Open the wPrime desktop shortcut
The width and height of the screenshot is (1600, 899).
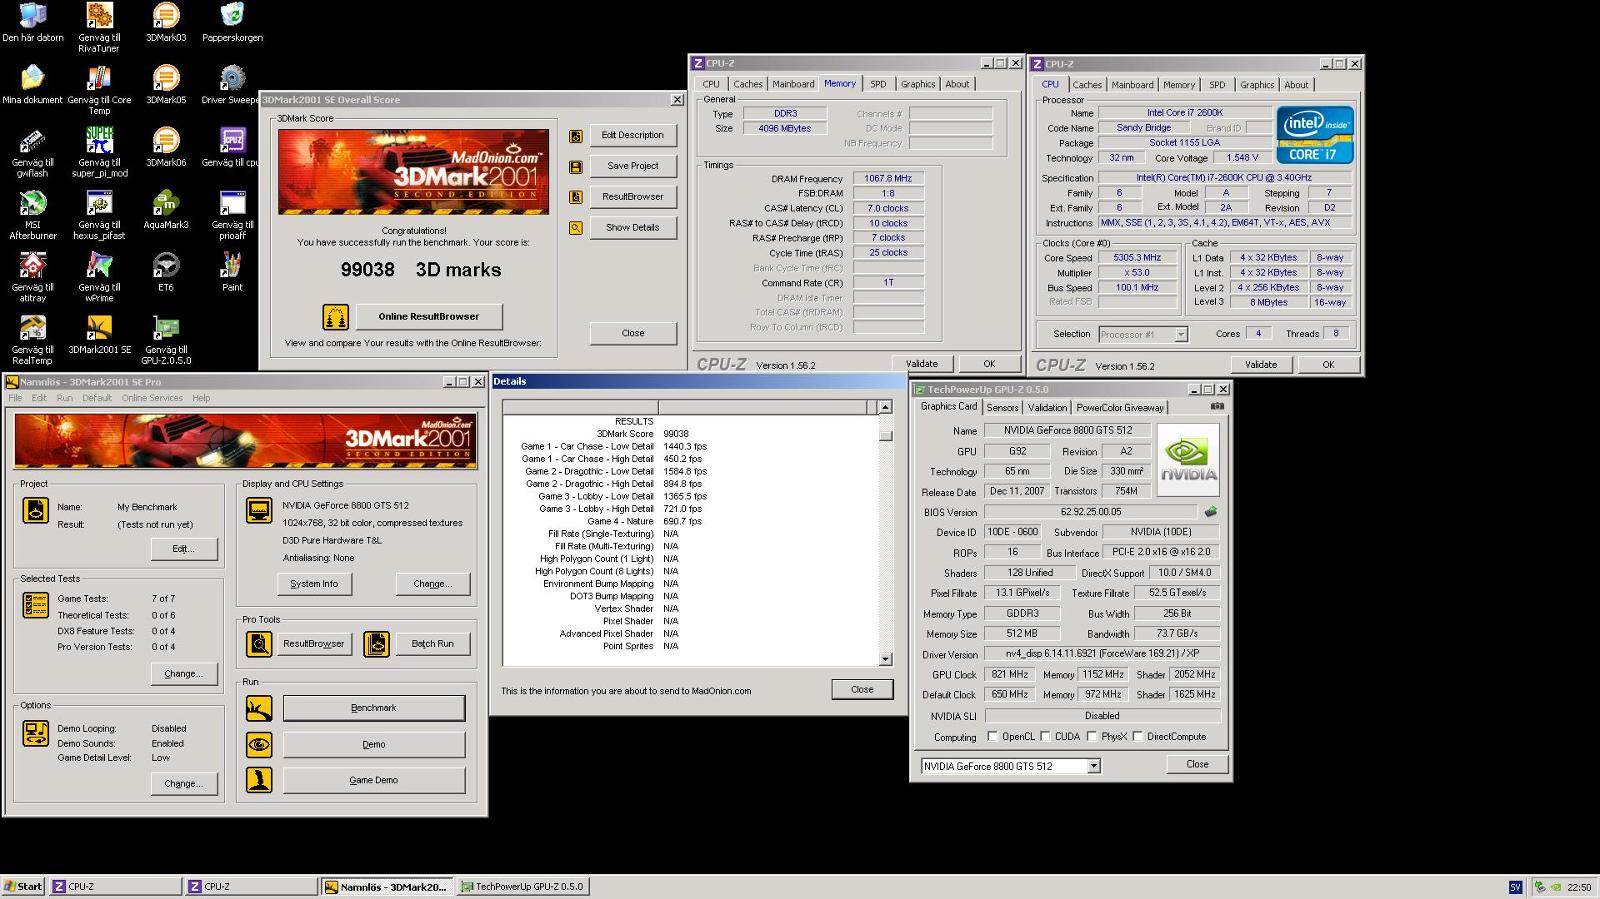(x=99, y=278)
